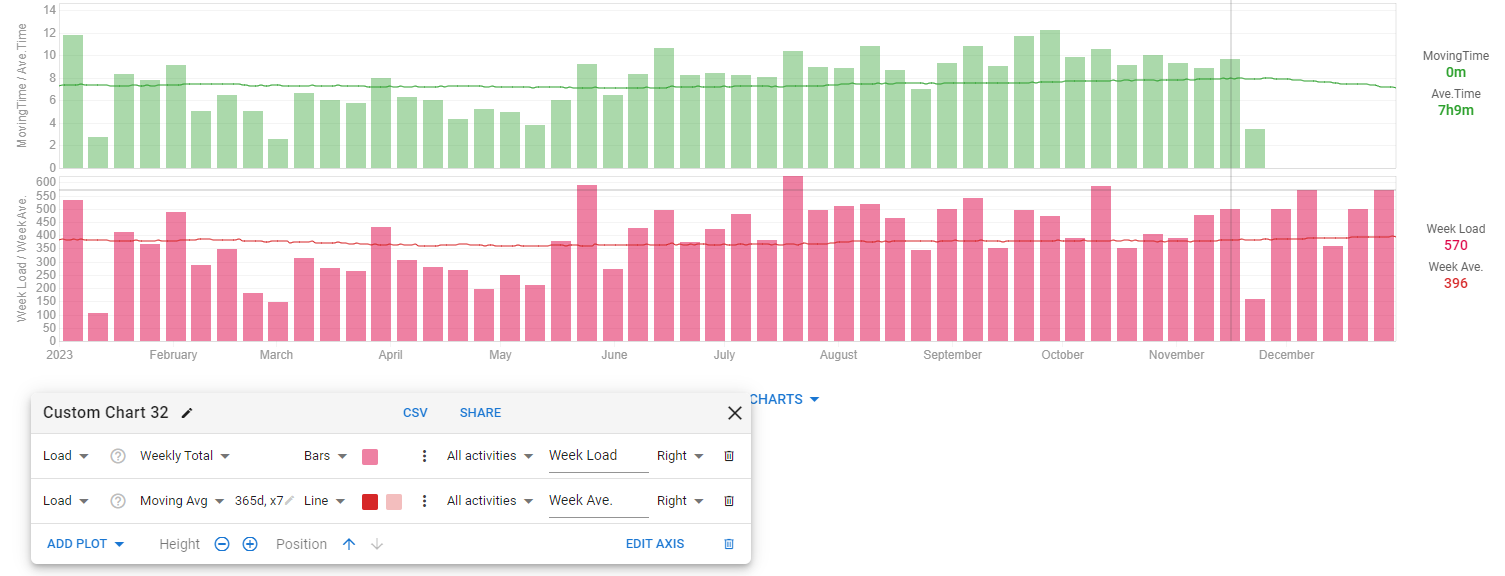Click the Week Load value 570
1505x576 pixels.
[x=1455, y=245]
